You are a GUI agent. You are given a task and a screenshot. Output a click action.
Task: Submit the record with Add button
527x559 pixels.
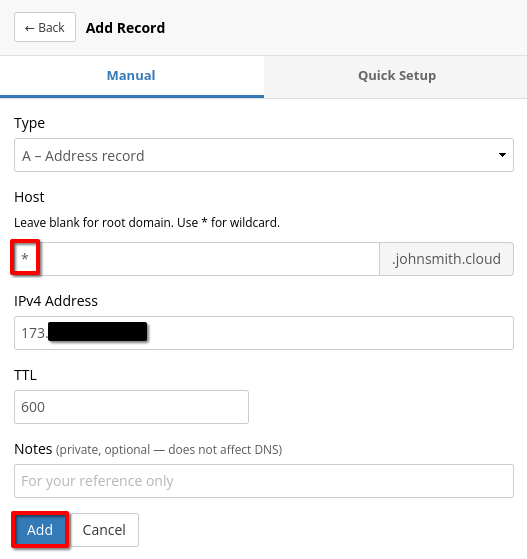point(40,530)
